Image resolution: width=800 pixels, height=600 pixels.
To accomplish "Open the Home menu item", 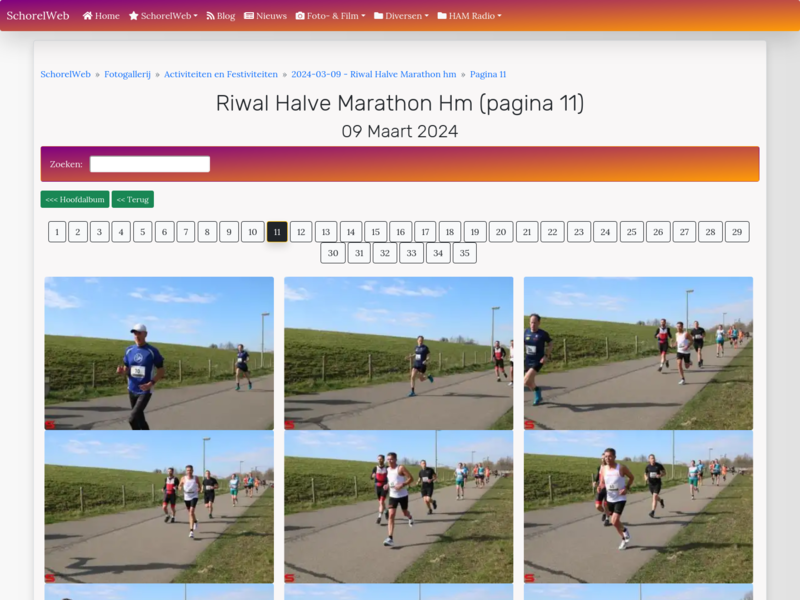I will pos(101,16).
